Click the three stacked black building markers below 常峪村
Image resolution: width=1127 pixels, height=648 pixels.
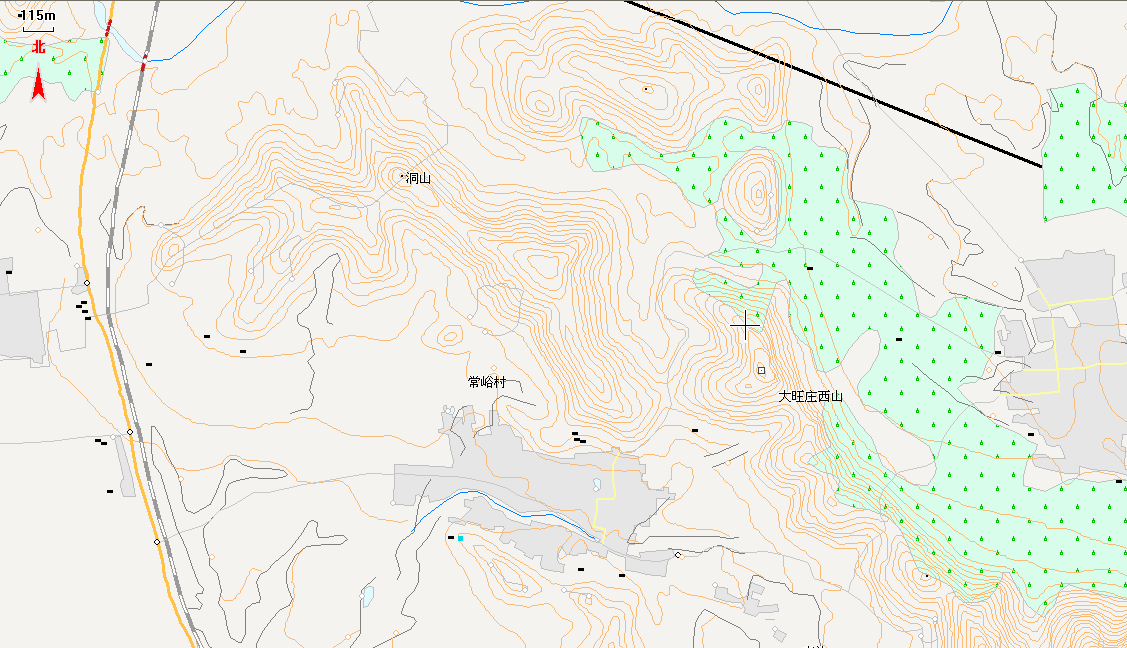coord(579,438)
